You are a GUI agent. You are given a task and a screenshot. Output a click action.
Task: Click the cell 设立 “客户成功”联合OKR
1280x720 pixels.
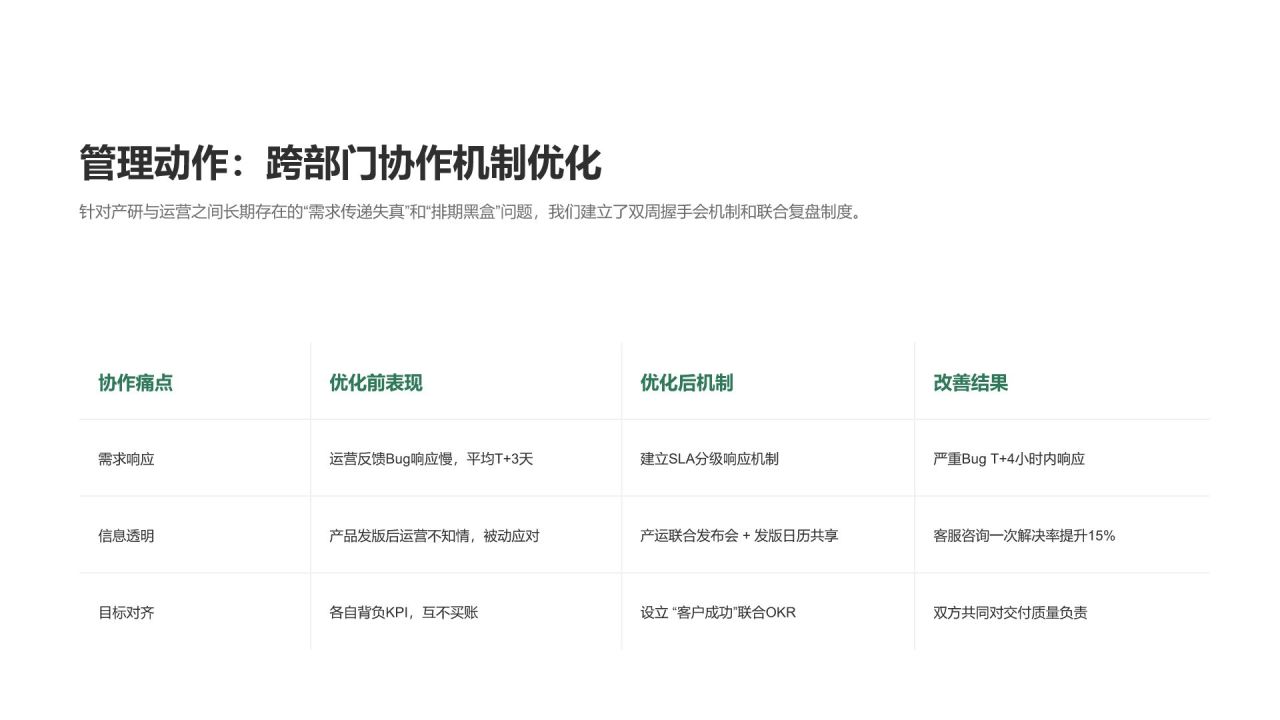[x=718, y=613]
